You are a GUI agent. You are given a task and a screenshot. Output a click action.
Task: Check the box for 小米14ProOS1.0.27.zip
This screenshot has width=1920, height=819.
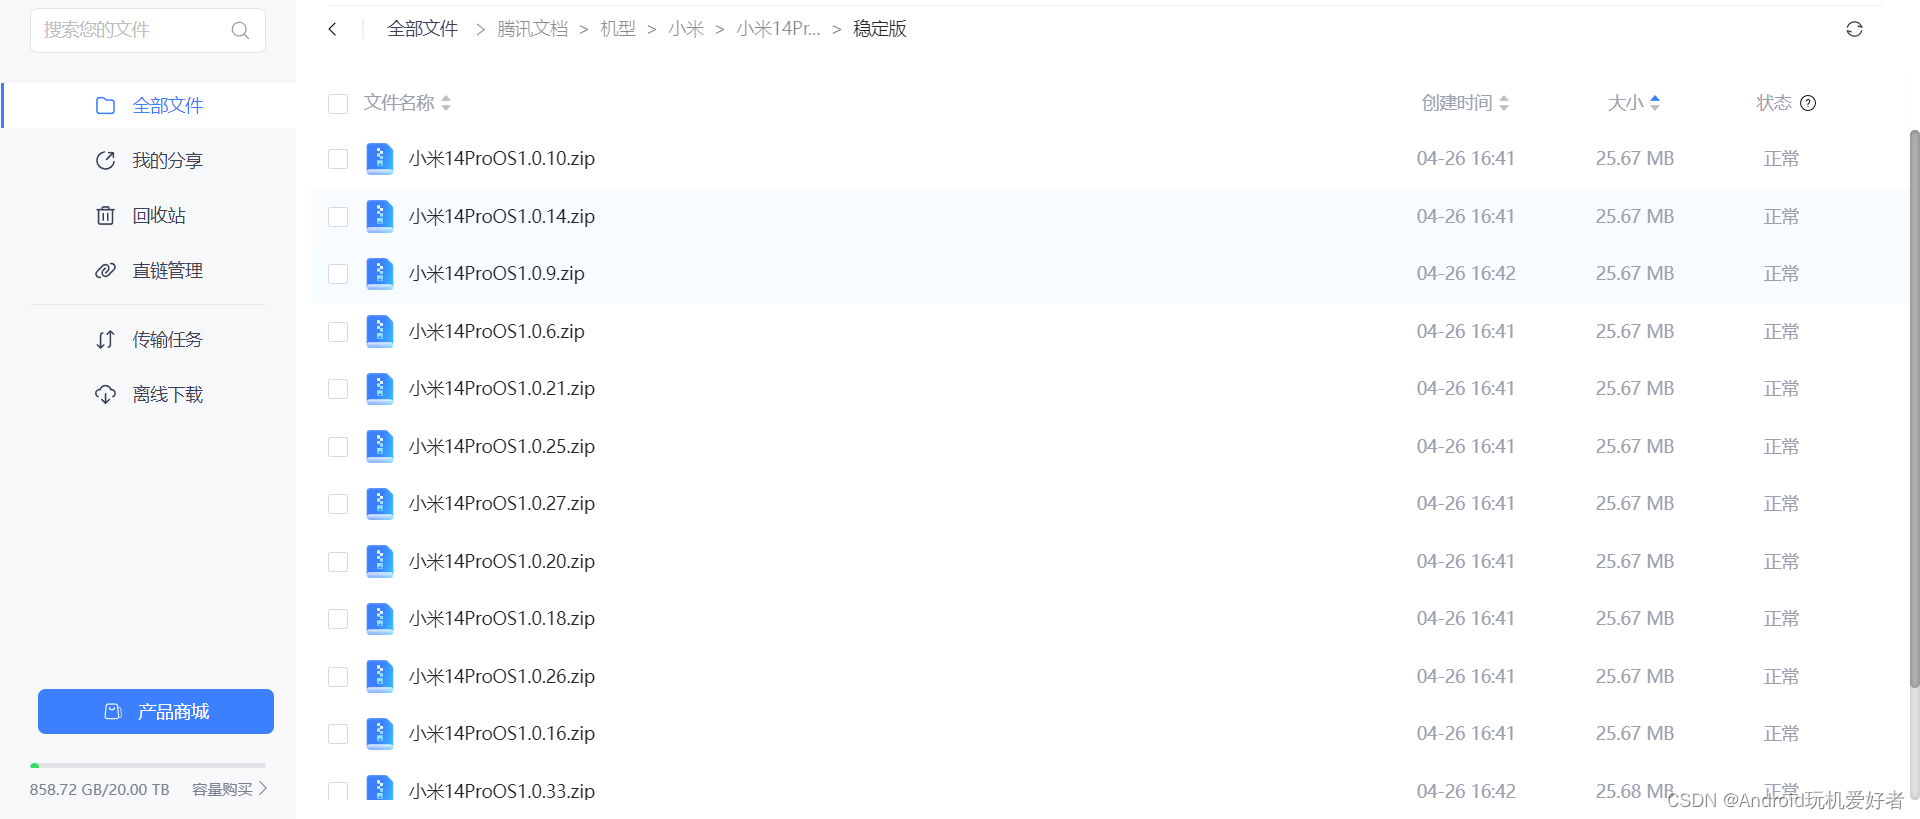coord(338,504)
